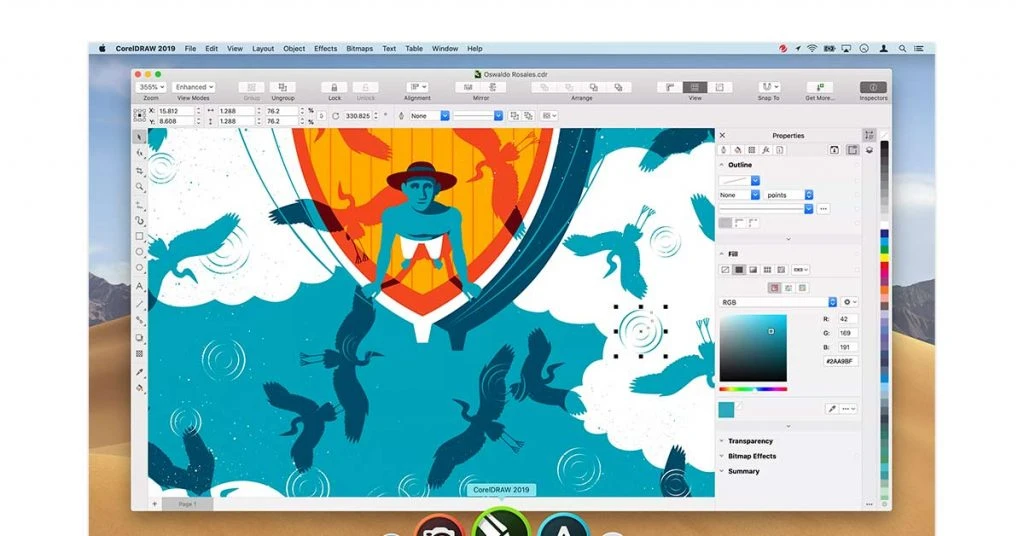
Task: Select No fill type button
Action: [x=725, y=270]
